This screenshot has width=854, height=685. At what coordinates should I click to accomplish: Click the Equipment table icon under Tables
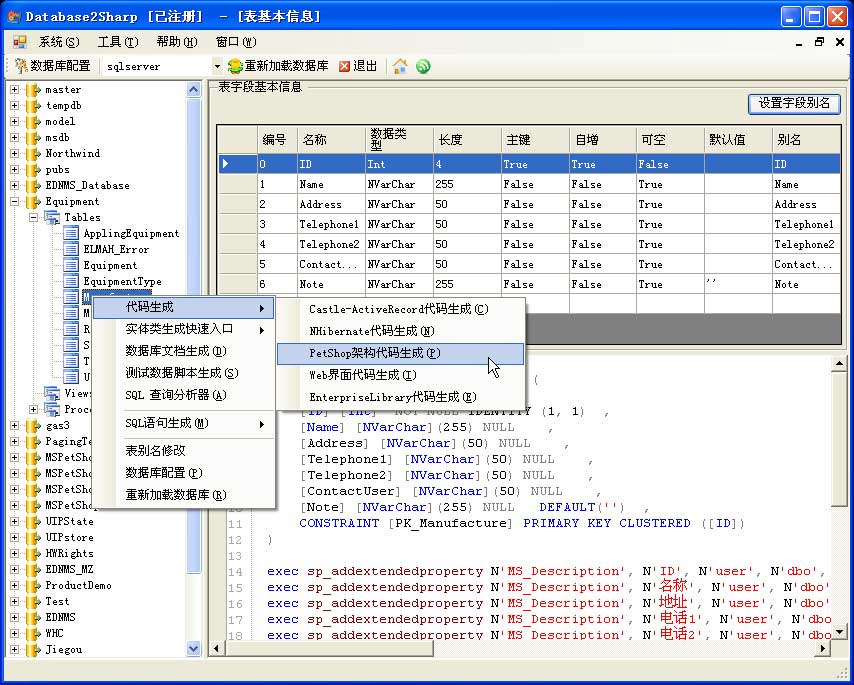coord(71,265)
